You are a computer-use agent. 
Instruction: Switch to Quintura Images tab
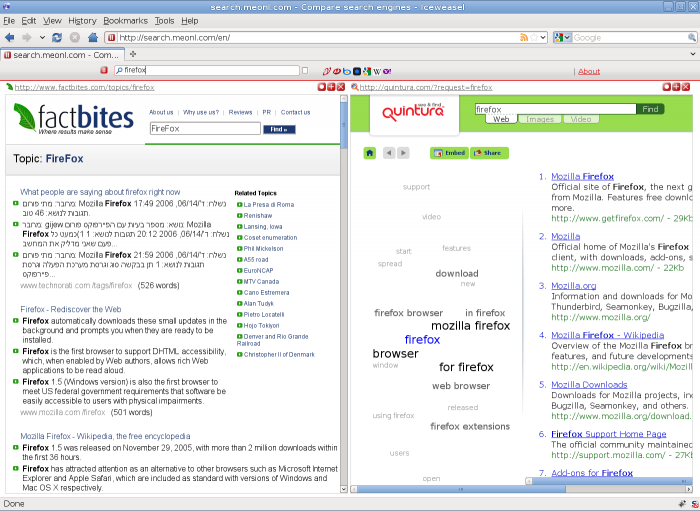540,119
